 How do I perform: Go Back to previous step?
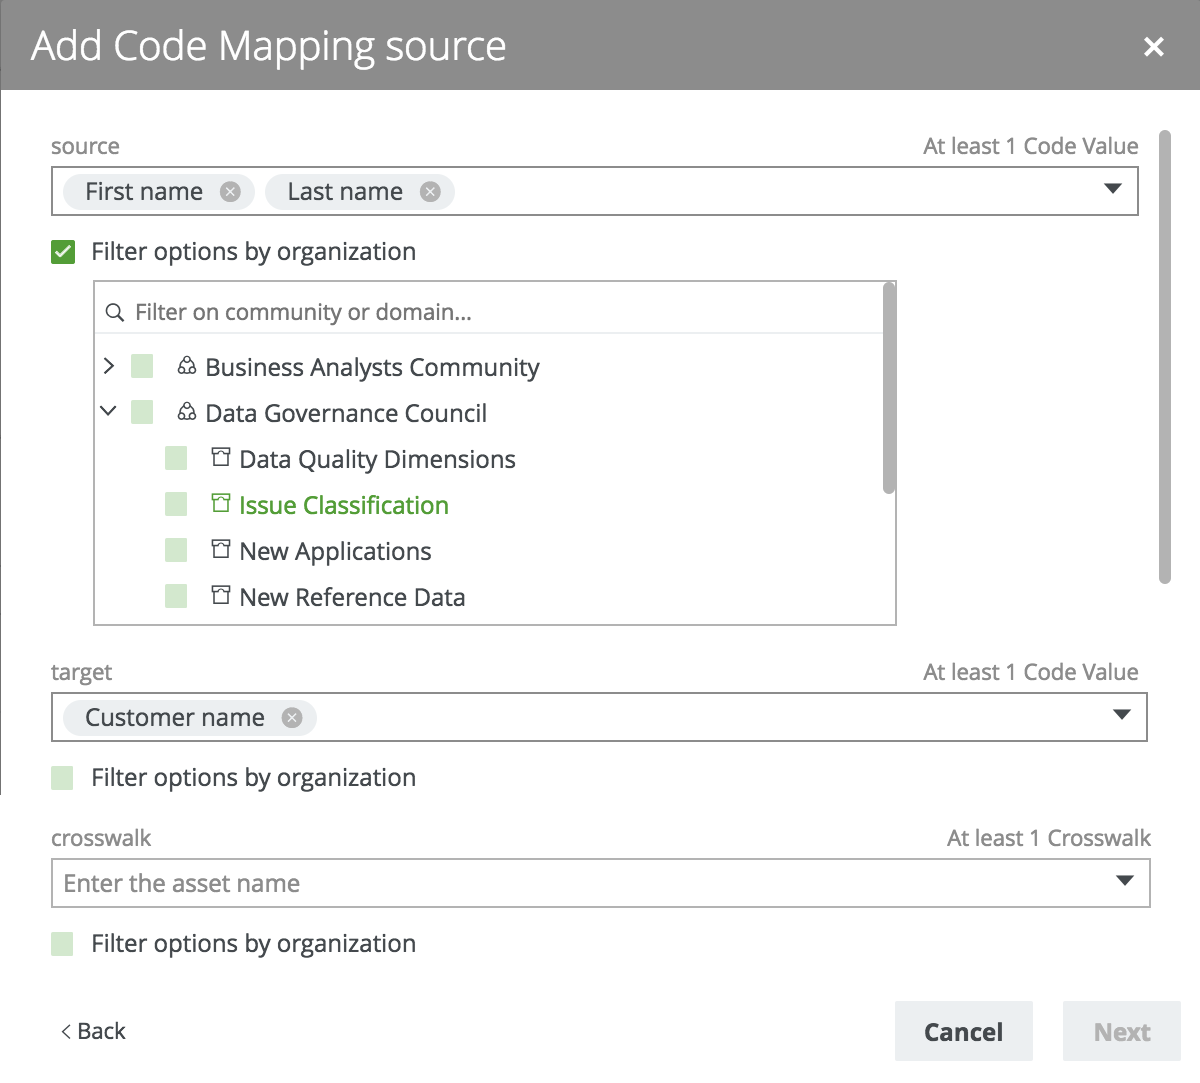93,1031
